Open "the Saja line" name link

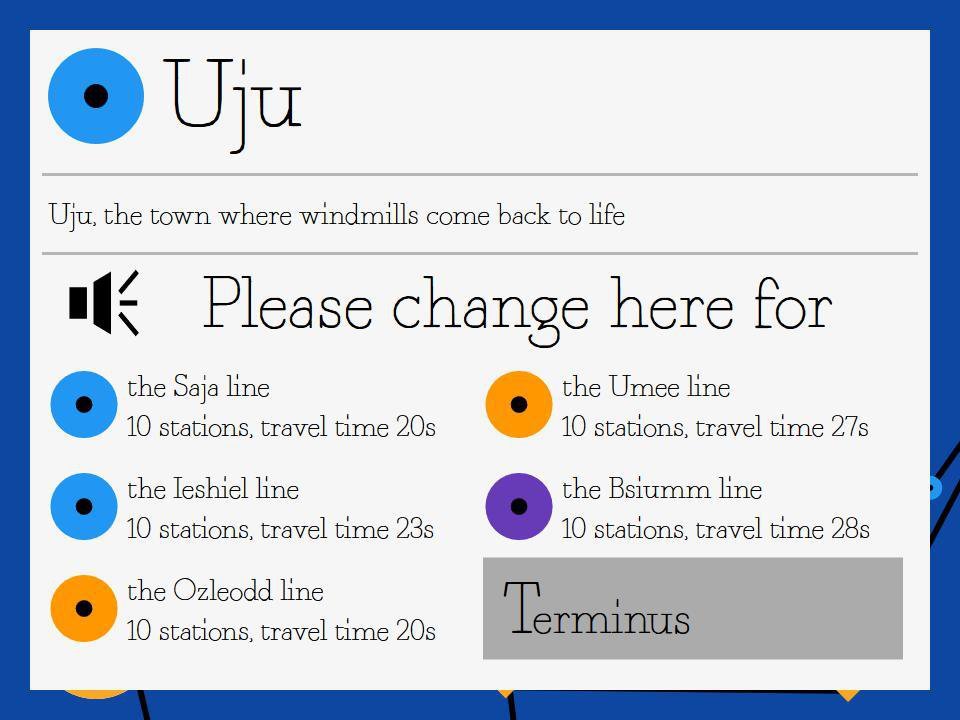(198, 387)
